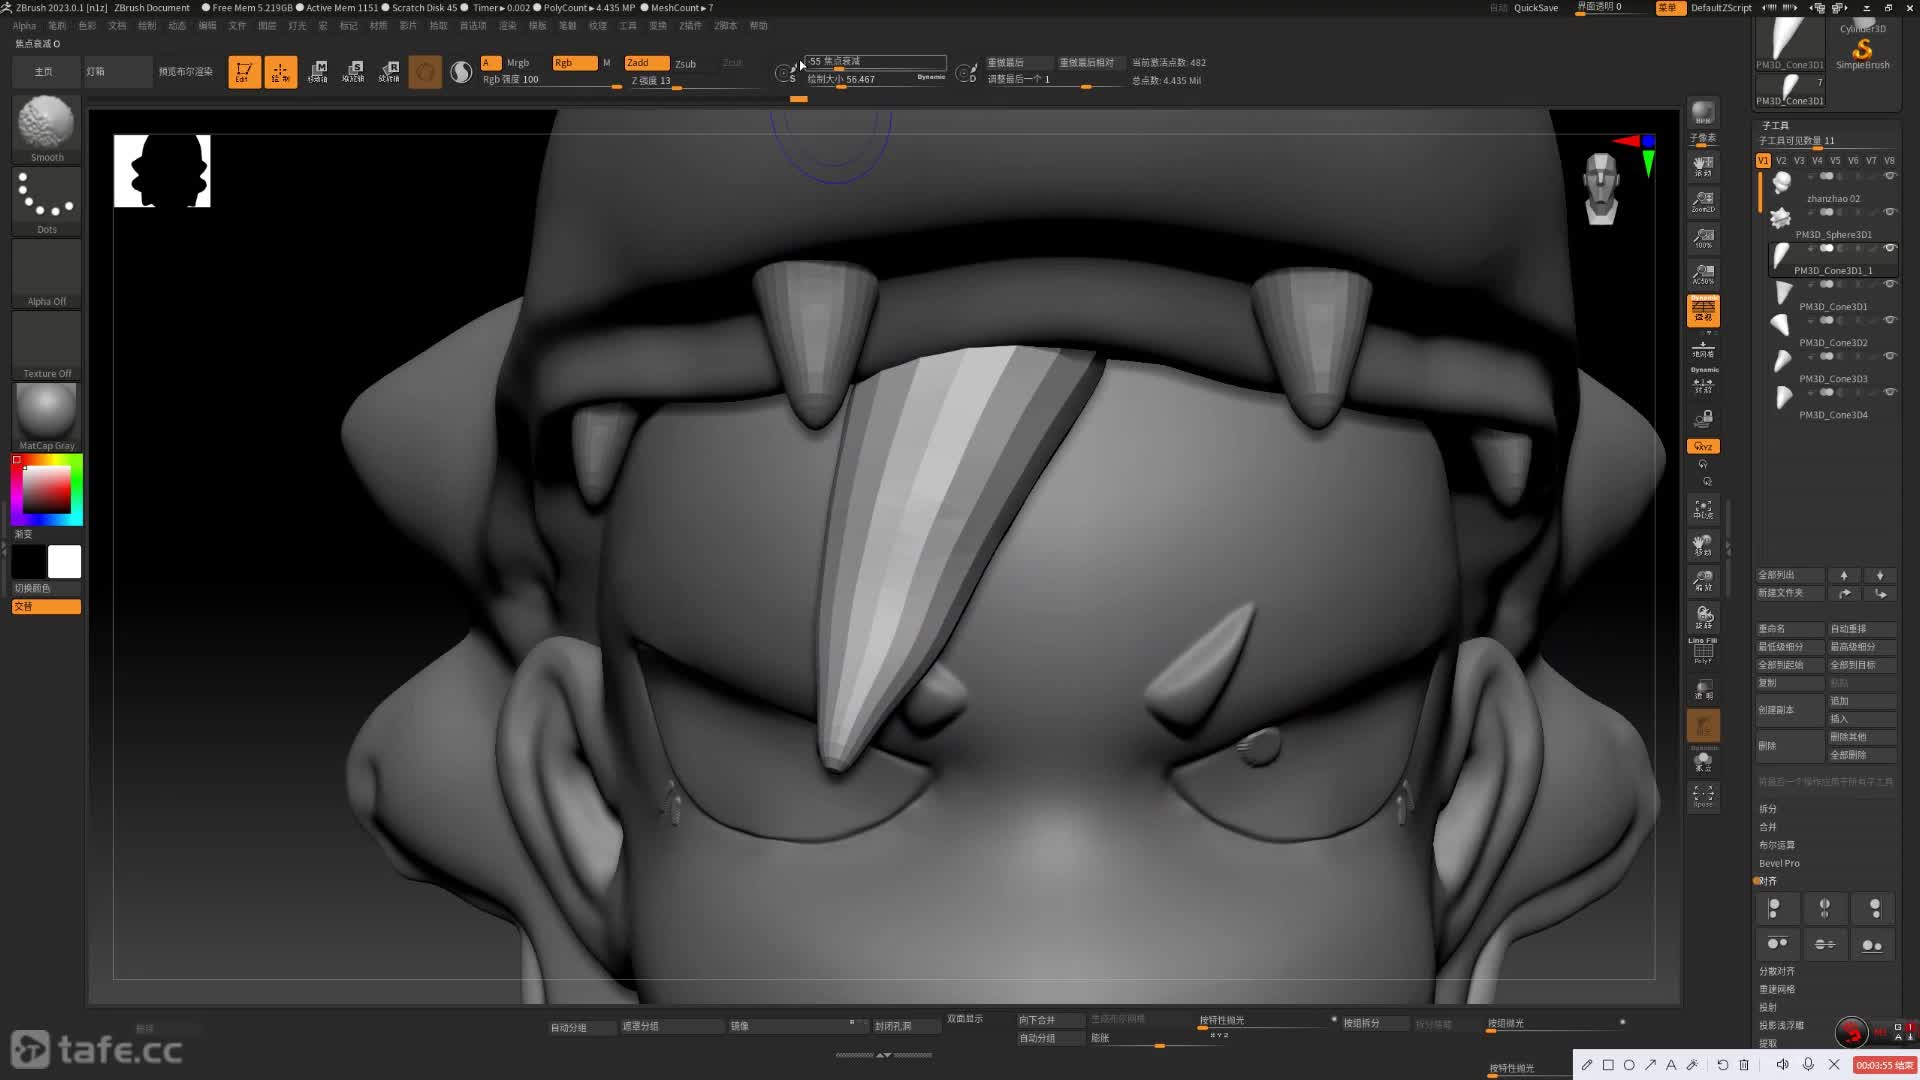Open the 帮助 menu
The width and height of the screenshot is (1920, 1080).
point(759,26)
